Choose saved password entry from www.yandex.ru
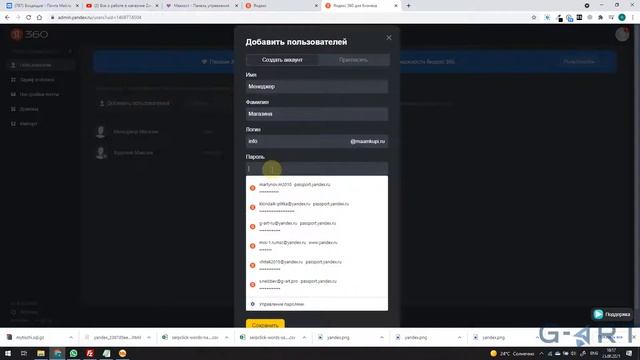This screenshot has width=640, height=360. pos(317,246)
